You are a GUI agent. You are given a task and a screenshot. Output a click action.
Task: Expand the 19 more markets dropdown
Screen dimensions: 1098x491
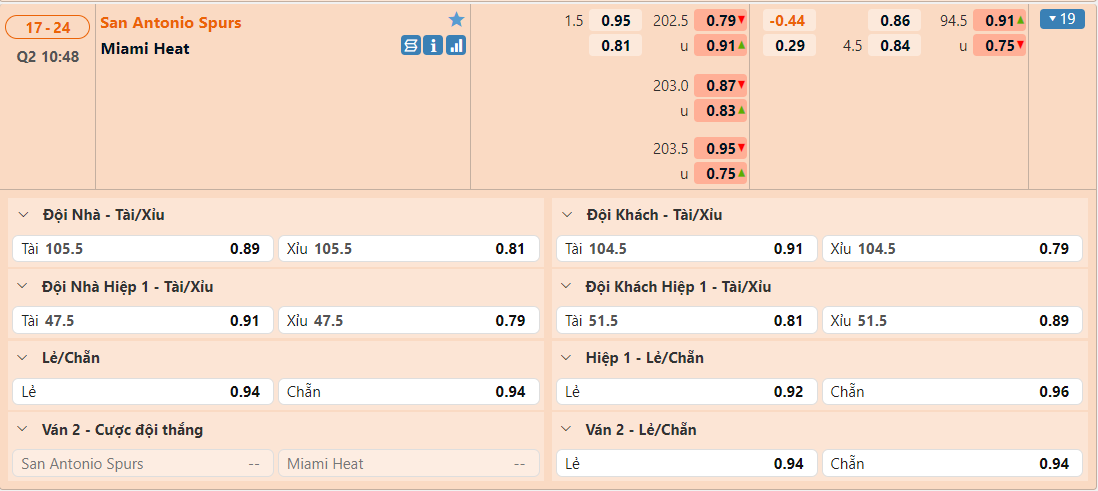point(1062,19)
